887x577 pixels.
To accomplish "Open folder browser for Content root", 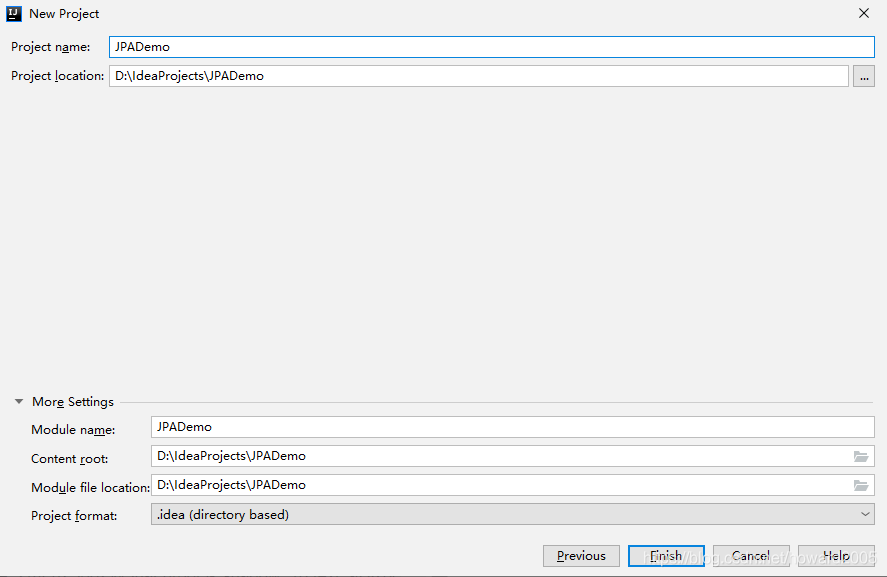I will 861,457.
